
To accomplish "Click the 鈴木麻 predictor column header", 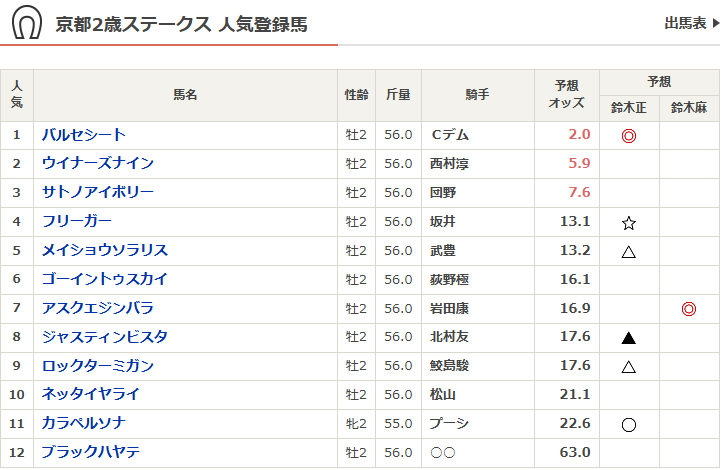I will click(688, 108).
